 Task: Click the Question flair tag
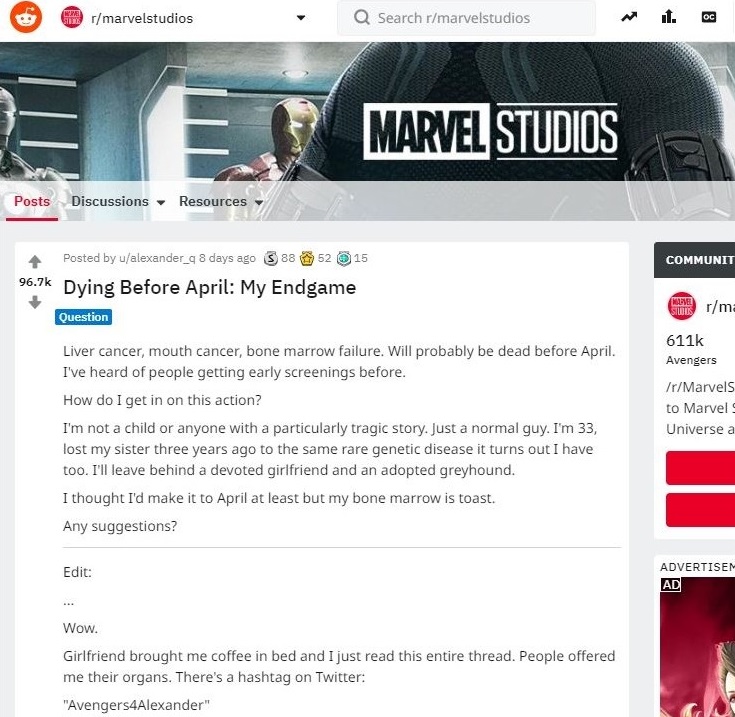point(84,317)
